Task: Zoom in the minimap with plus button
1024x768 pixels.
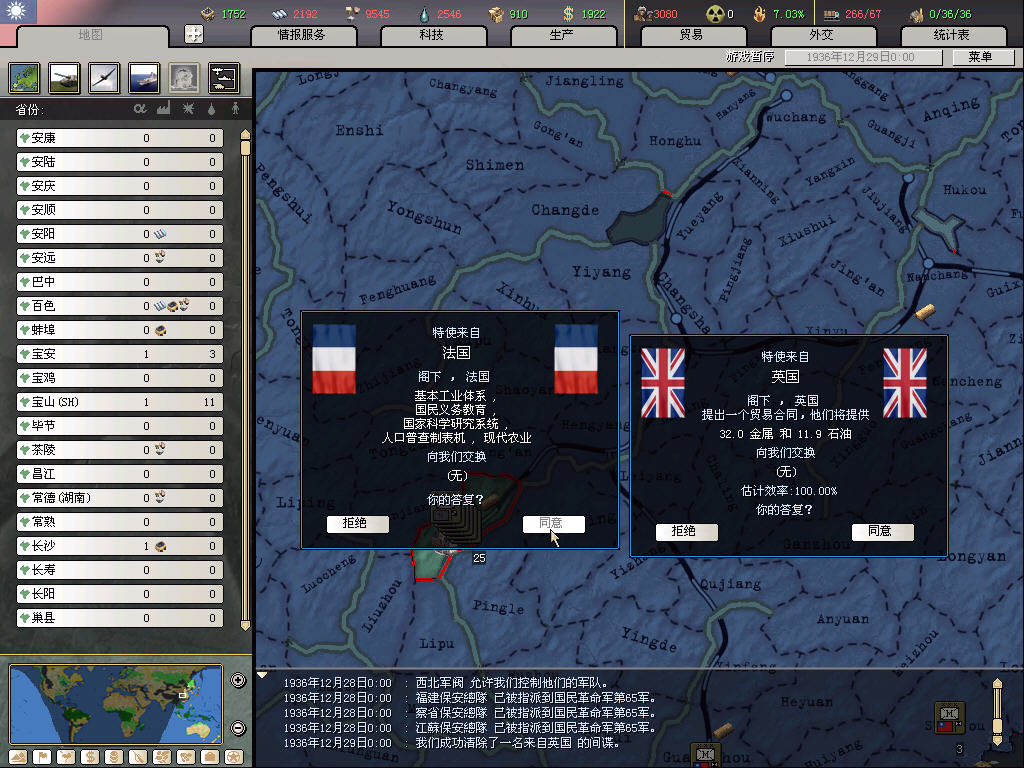Action: pyautogui.click(x=238, y=681)
